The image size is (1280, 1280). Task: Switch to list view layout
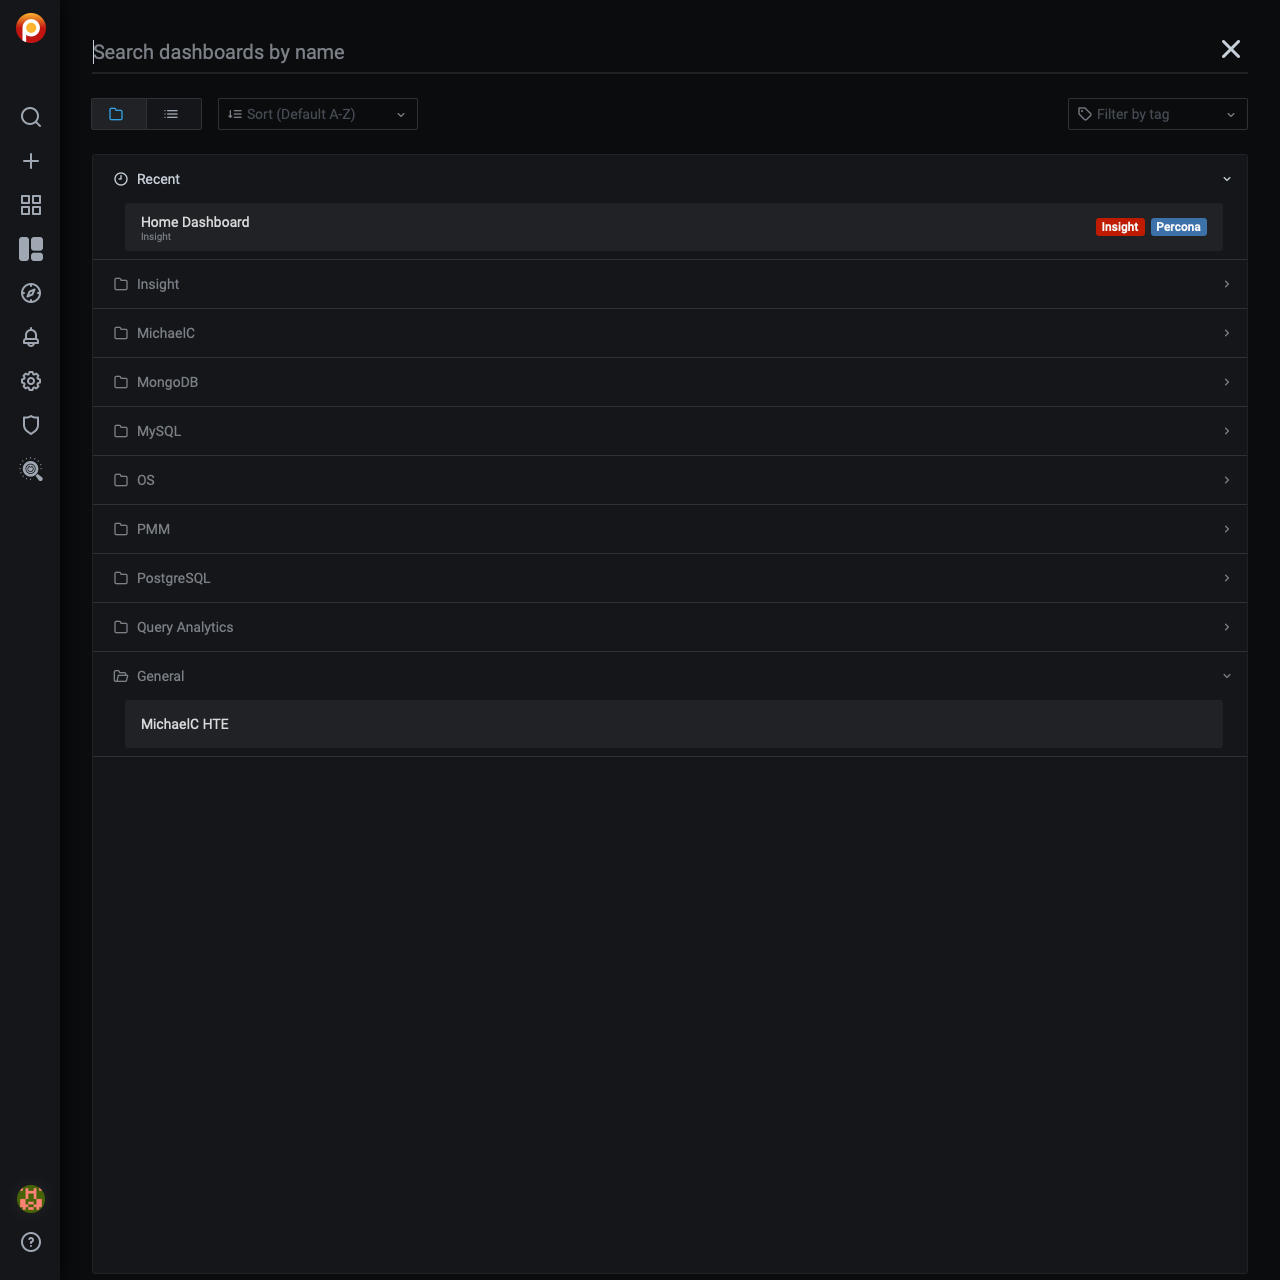click(x=172, y=114)
